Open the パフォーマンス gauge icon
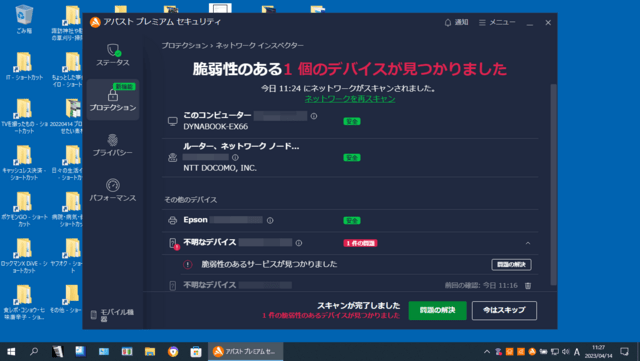Viewport: 640px width, 361px height. click(113, 185)
